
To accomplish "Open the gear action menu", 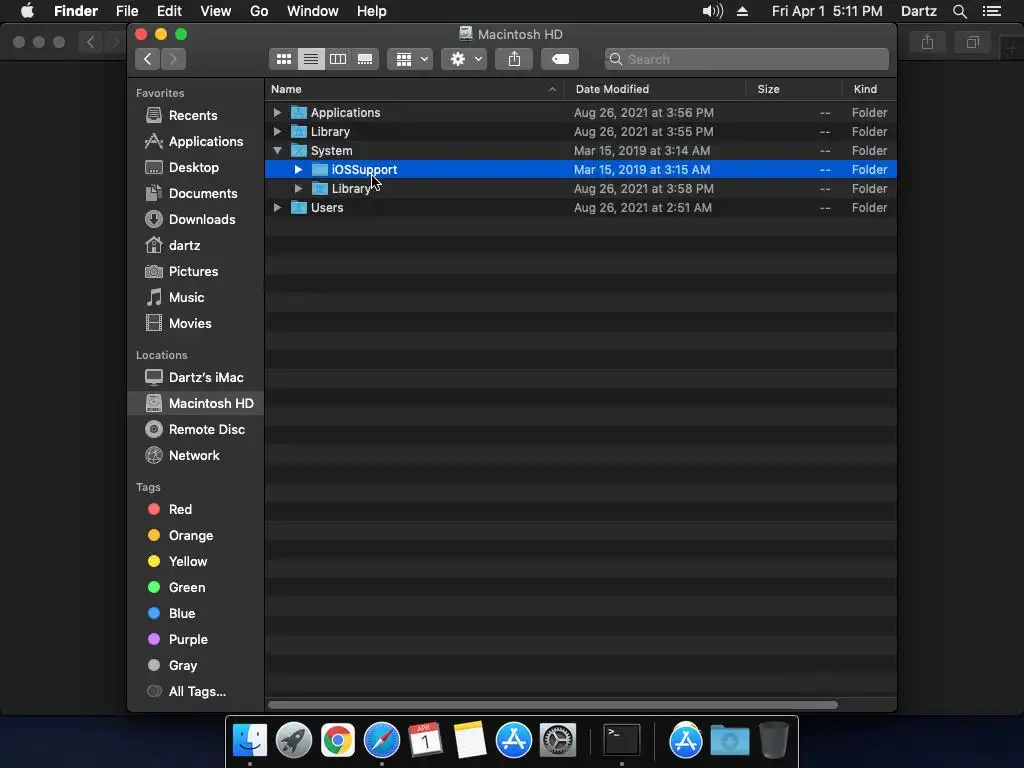I will 464,59.
